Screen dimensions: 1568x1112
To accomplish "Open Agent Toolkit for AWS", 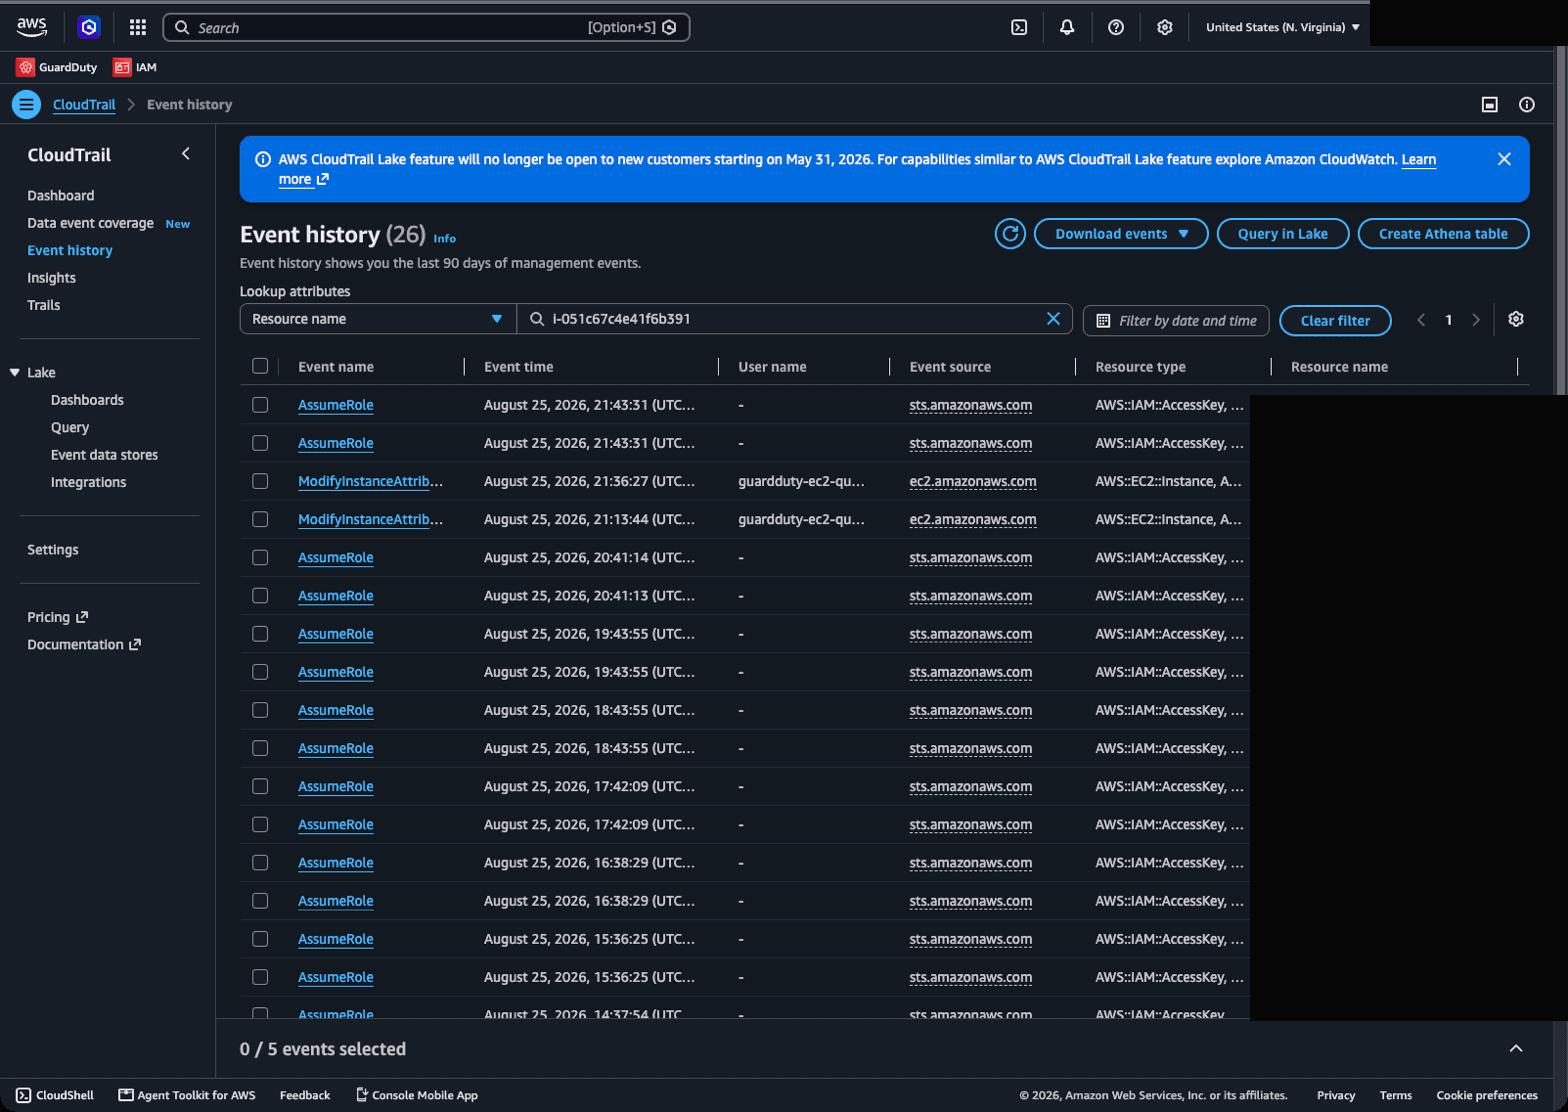I will pyautogui.click(x=187, y=1095).
